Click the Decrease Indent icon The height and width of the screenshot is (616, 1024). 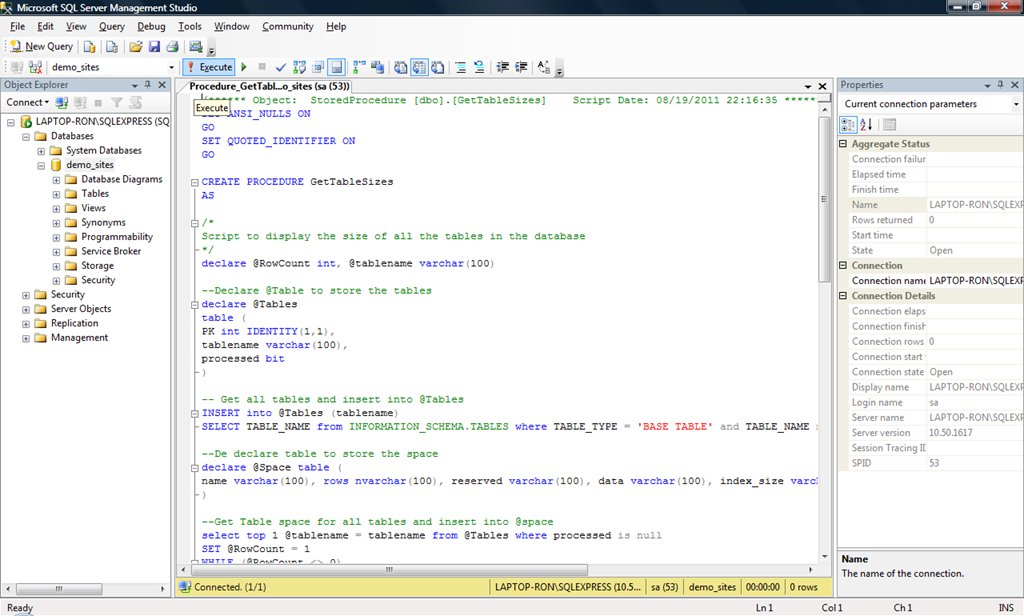[503, 67]
